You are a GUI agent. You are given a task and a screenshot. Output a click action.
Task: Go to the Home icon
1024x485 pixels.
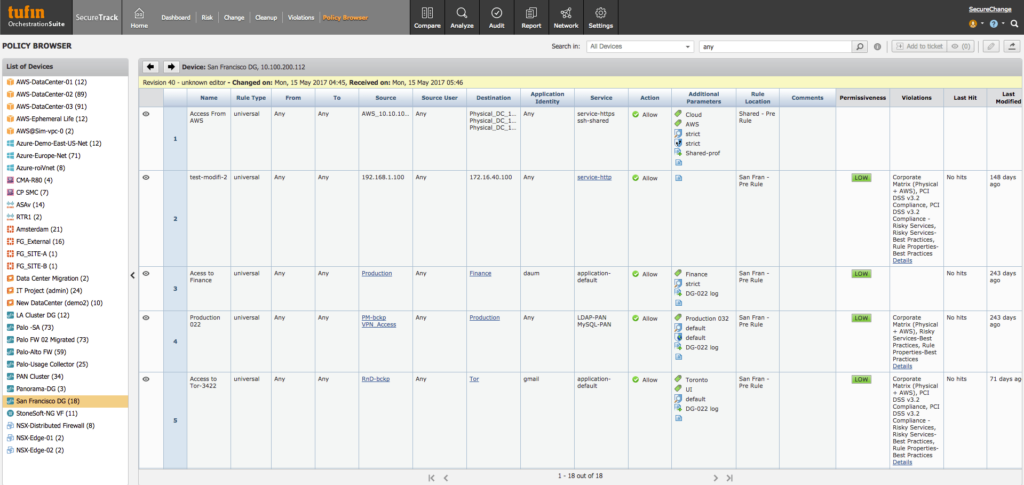139,18
